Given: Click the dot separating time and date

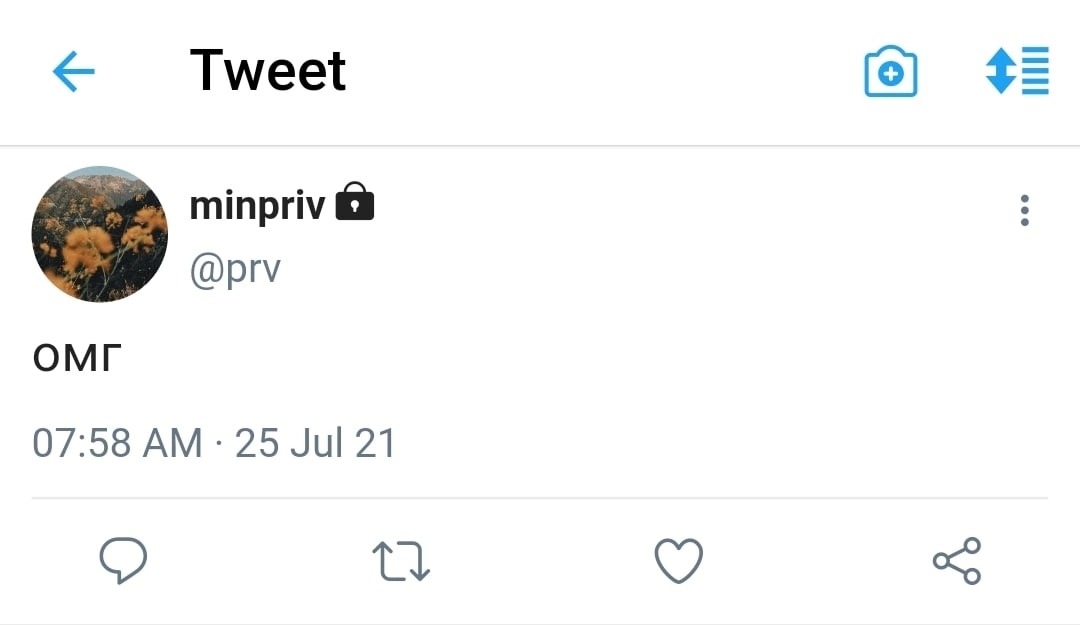Looking at the screenshot, I should pos(219,443).
